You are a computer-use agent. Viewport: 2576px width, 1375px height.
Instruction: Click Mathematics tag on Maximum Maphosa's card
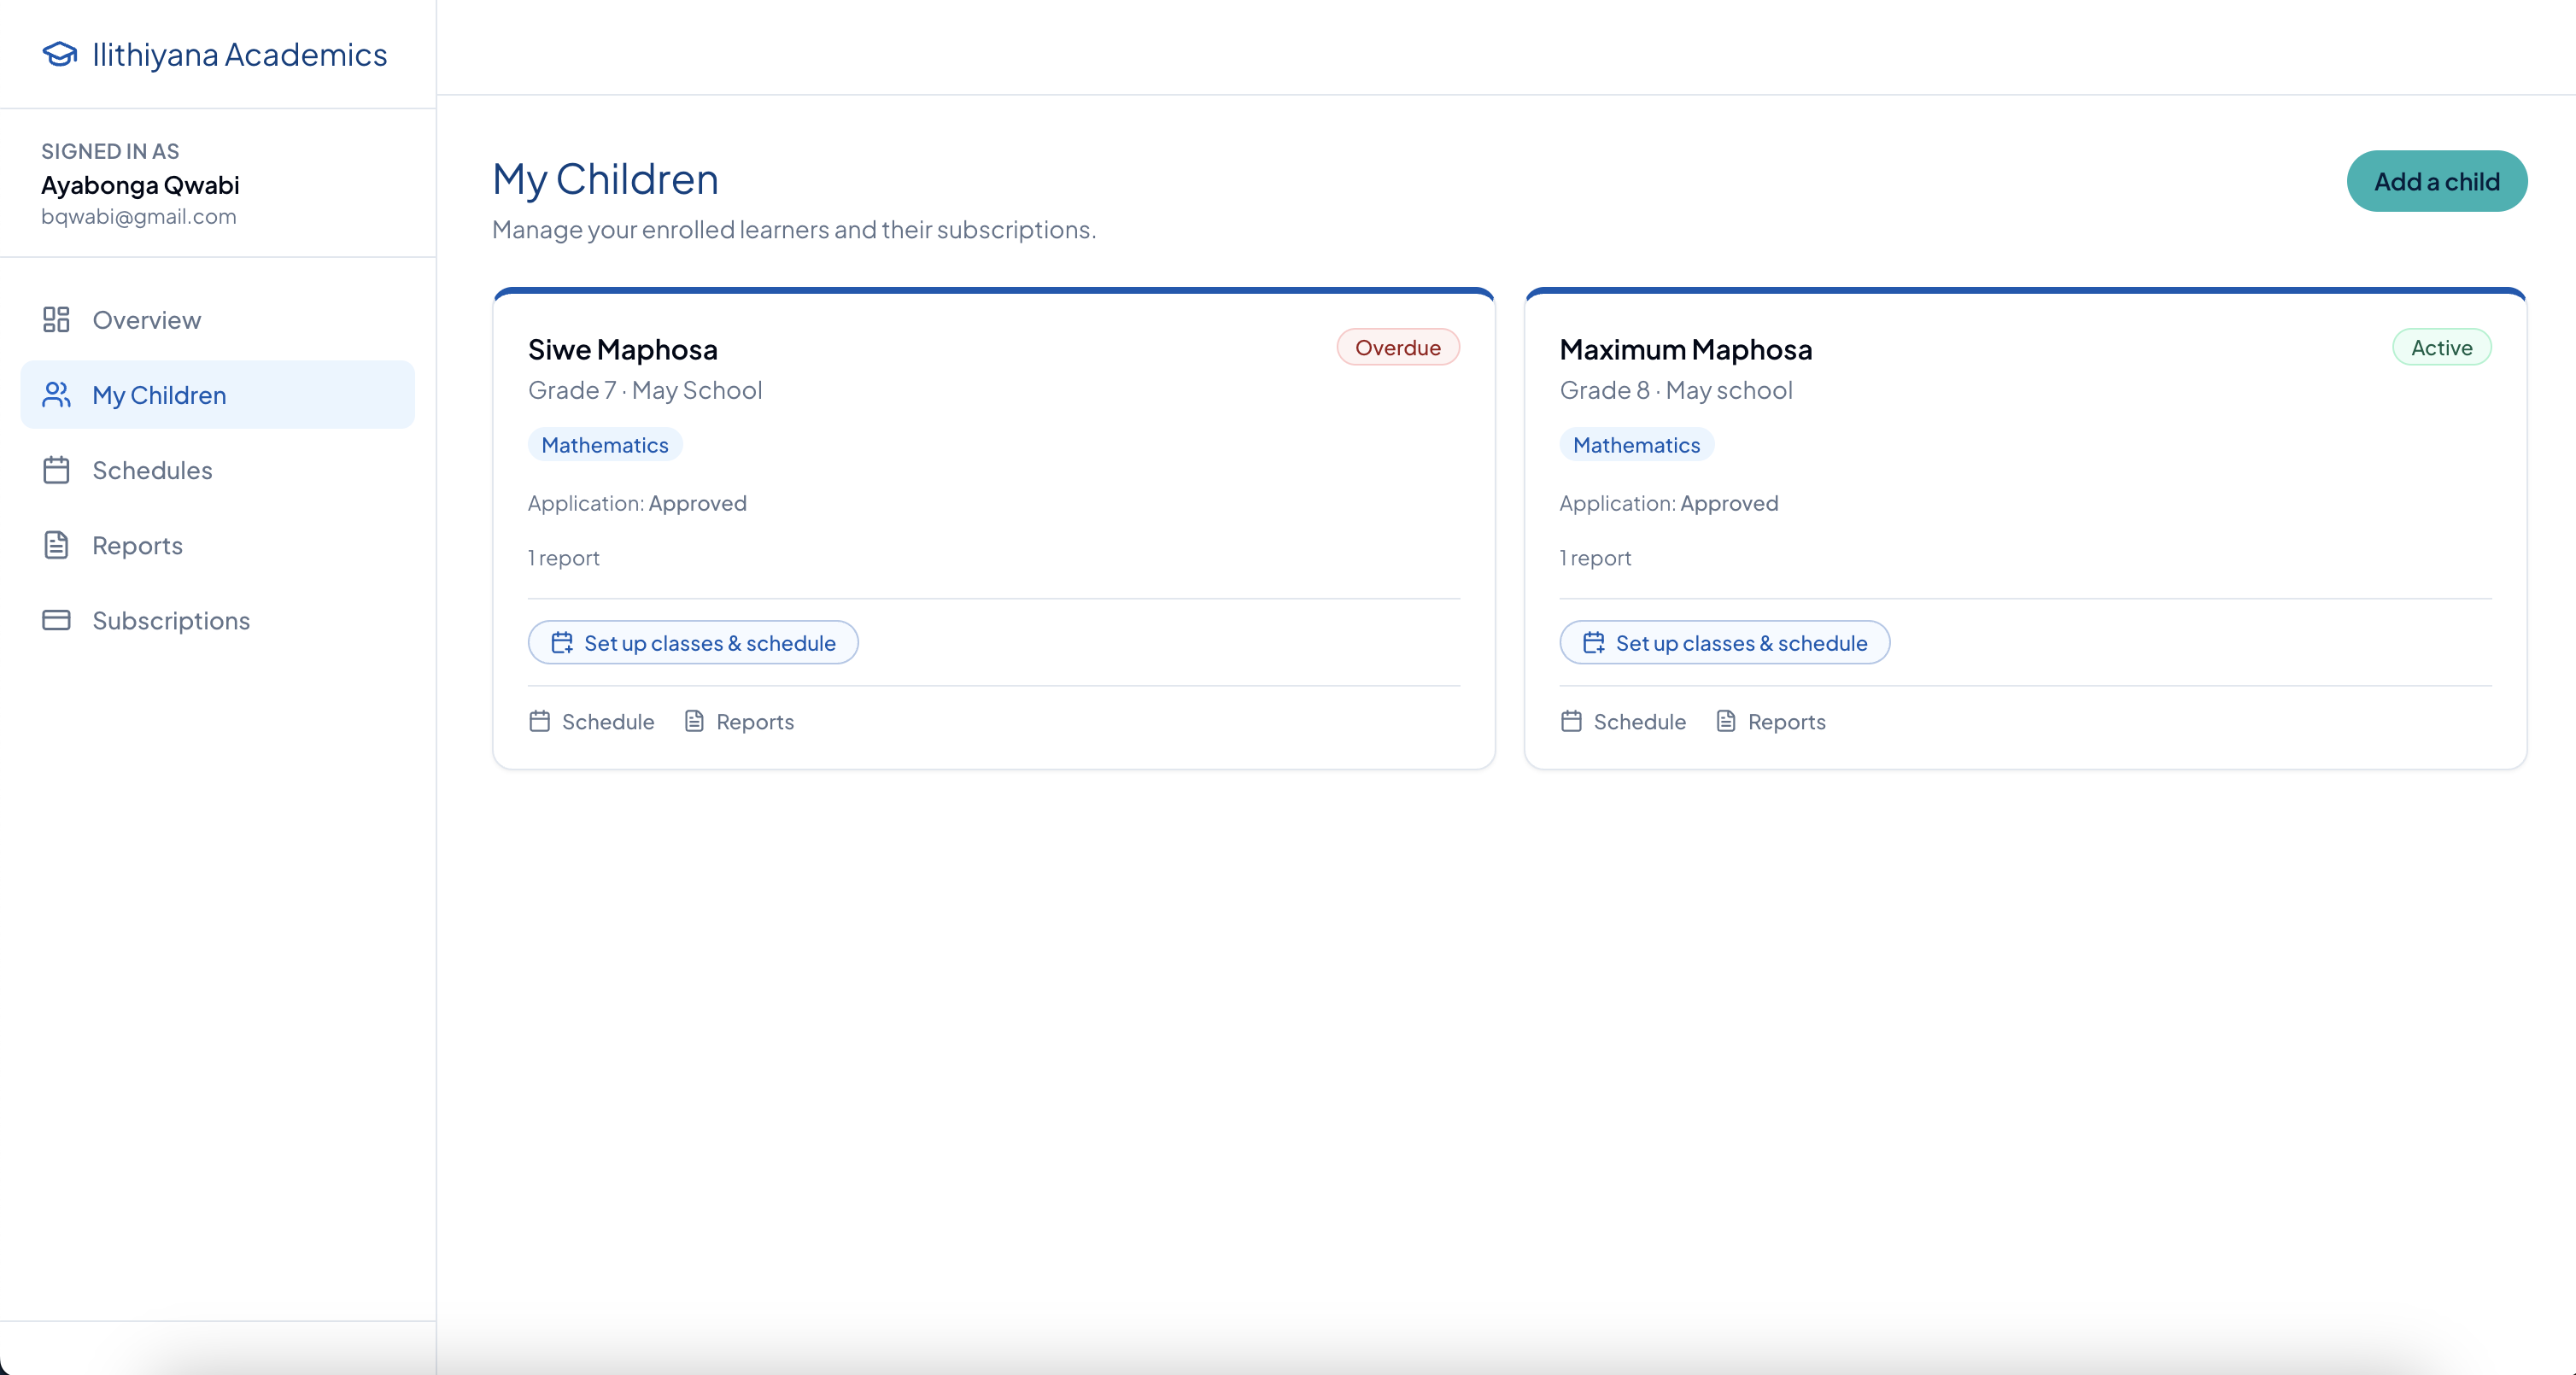tap(1636, 445)
